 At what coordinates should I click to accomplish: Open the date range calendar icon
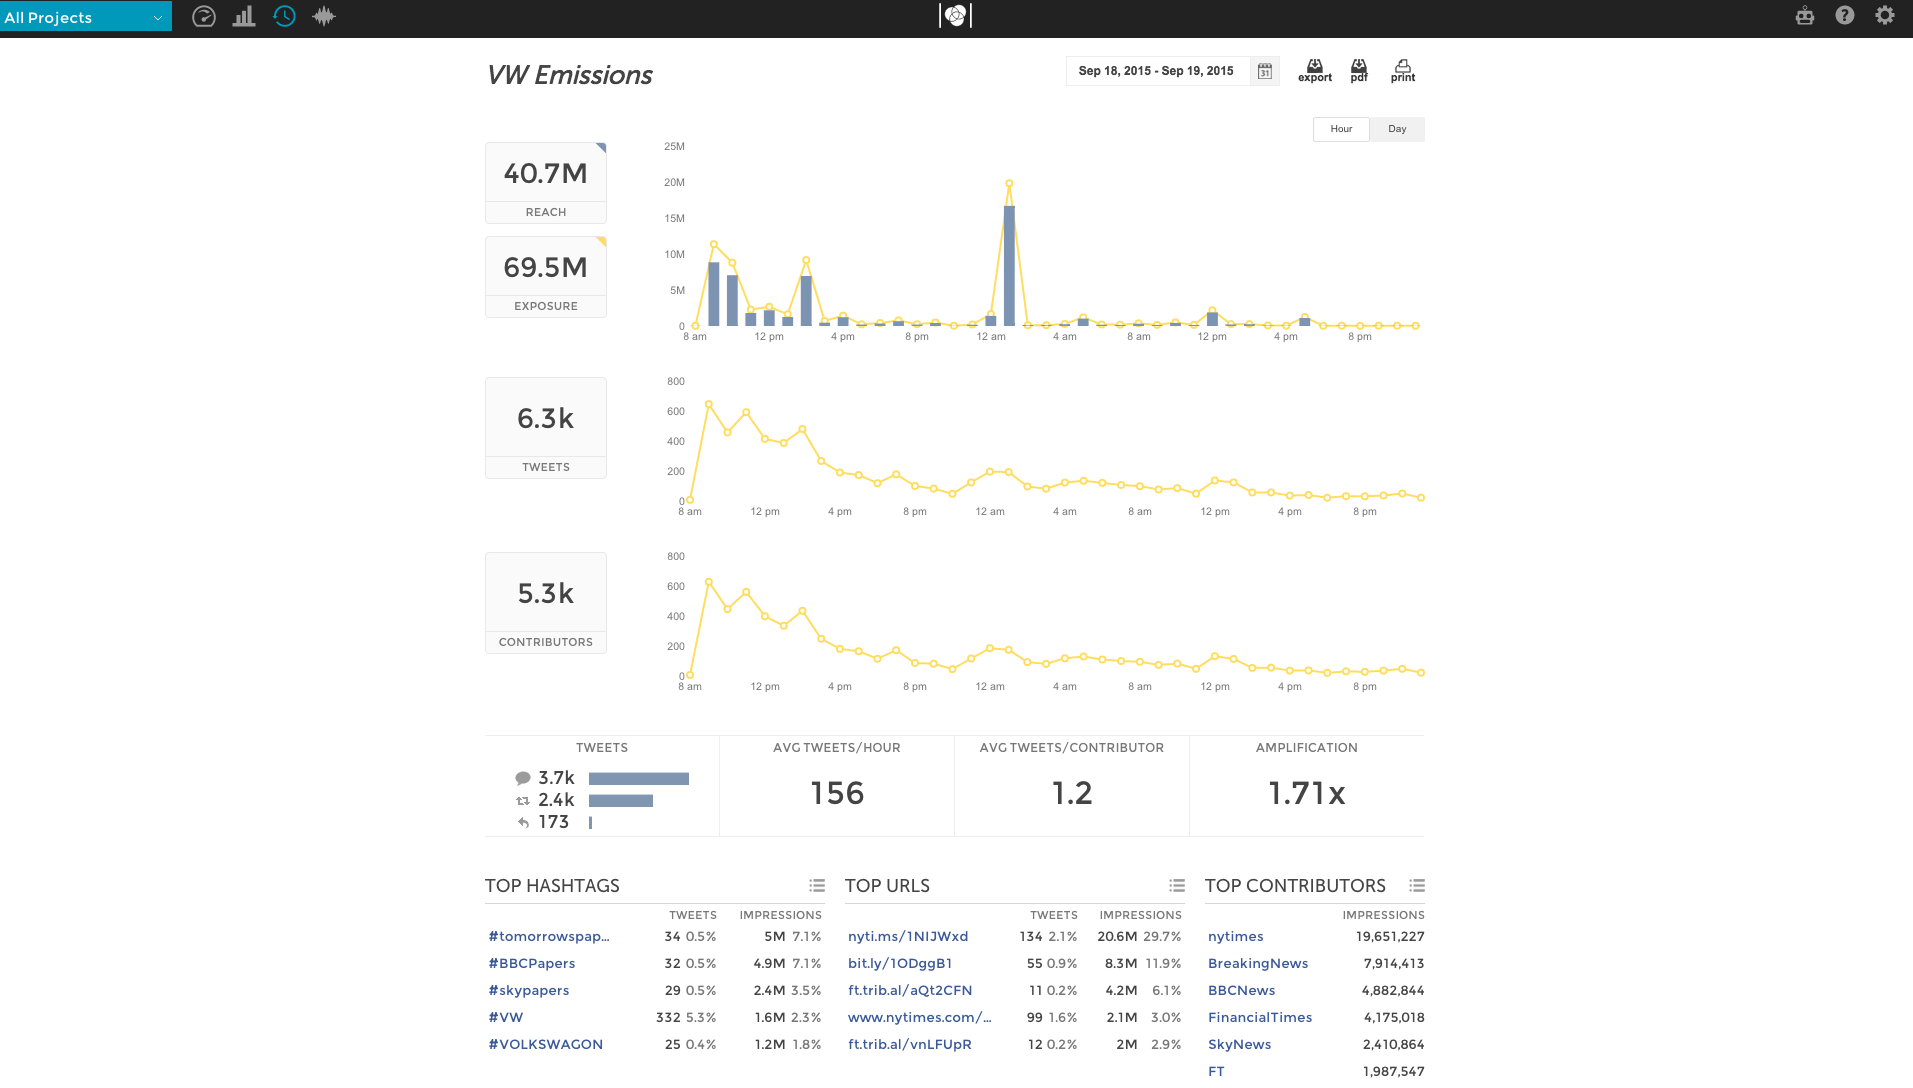click(1265, 71)
